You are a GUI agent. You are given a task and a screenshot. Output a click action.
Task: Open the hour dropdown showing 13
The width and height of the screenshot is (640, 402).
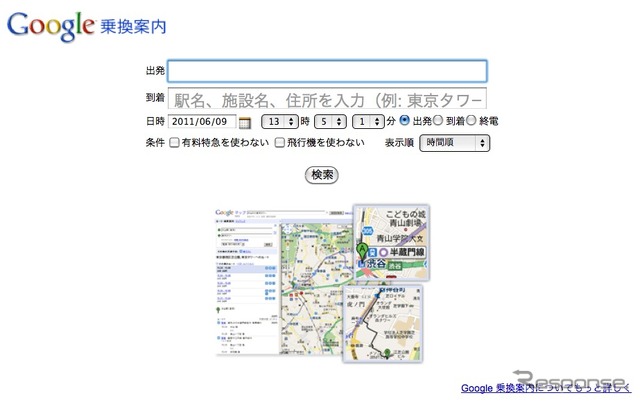(280, 121)
